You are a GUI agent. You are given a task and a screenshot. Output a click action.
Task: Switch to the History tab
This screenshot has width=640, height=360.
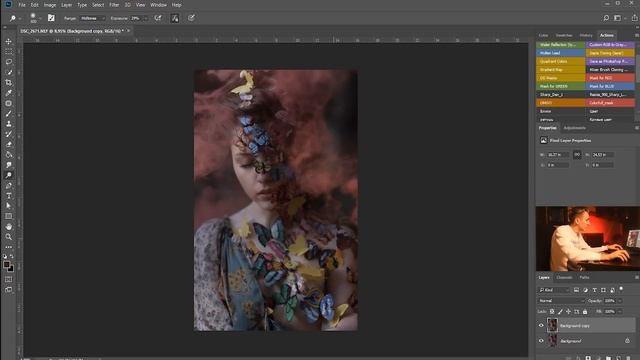586,36
